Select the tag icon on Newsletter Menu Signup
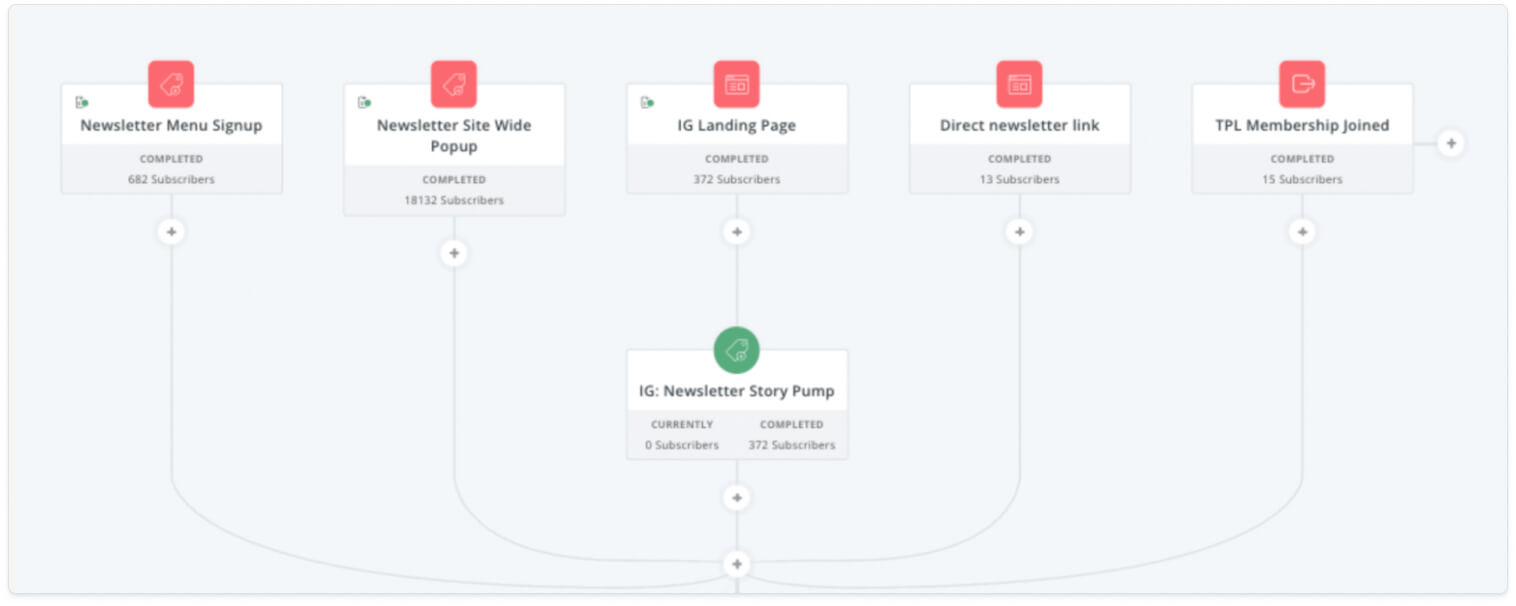The image size is (1516, 606). click(x=171, y=84)
